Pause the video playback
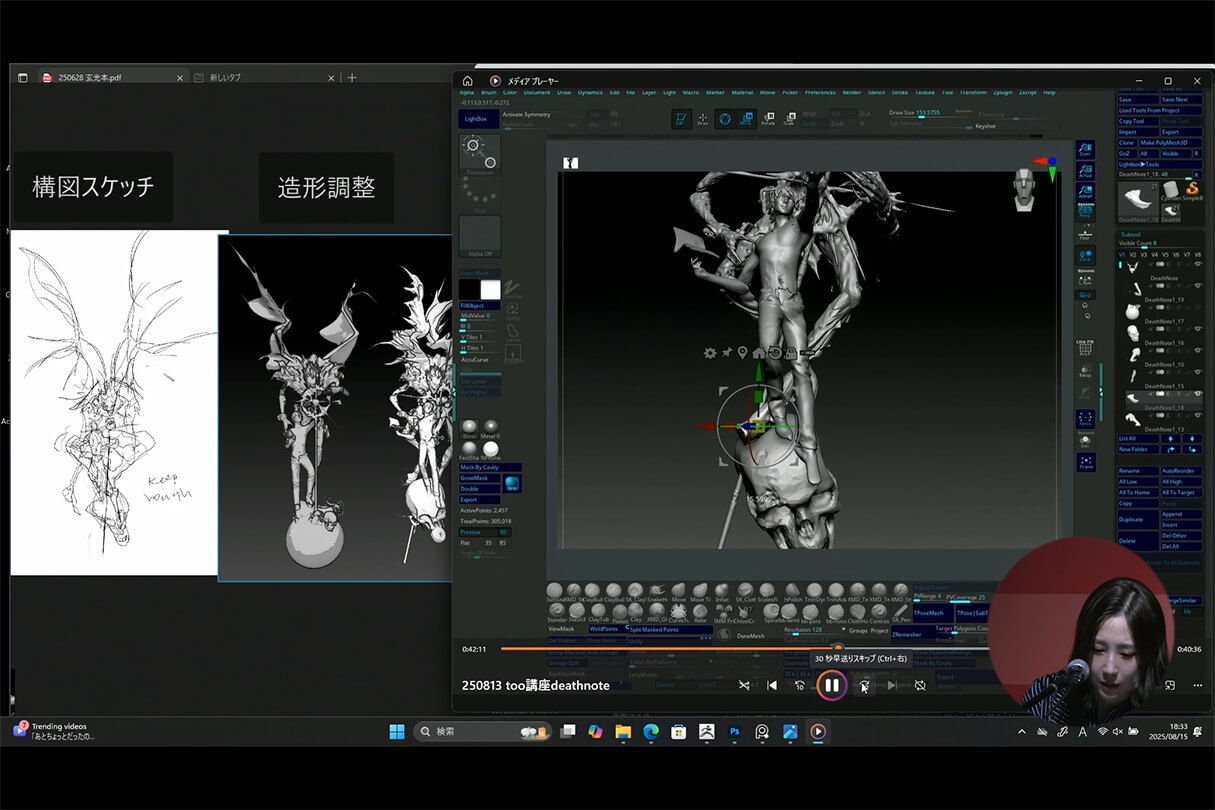The width and height of the screenshot is (1215, 810). click(x=831, y=685)
